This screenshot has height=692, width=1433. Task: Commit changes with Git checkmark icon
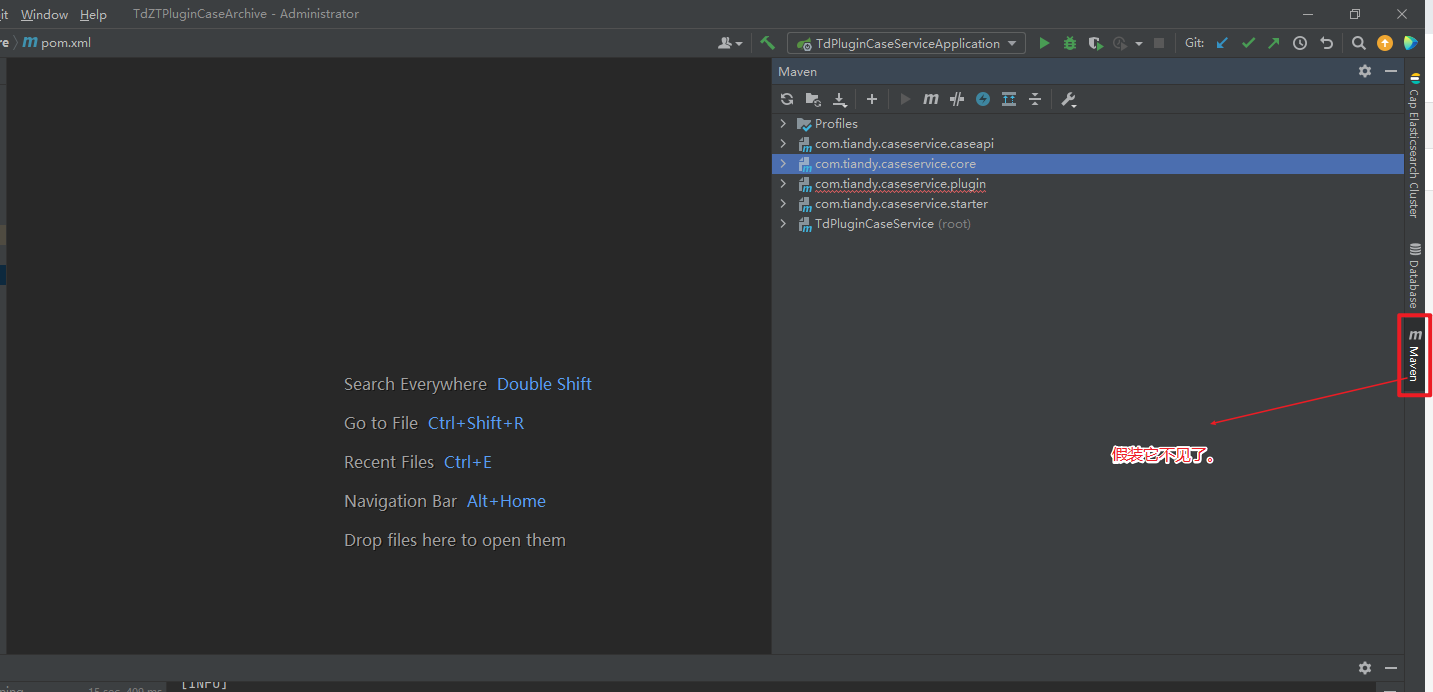coord(1248,43)
